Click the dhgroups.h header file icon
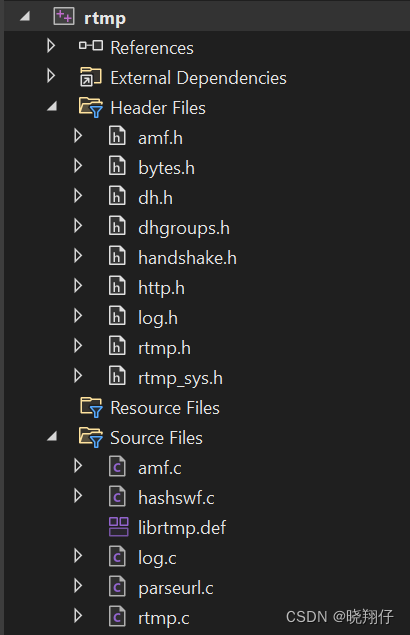This screenshot has height=635, width=410. coord(117,226)
